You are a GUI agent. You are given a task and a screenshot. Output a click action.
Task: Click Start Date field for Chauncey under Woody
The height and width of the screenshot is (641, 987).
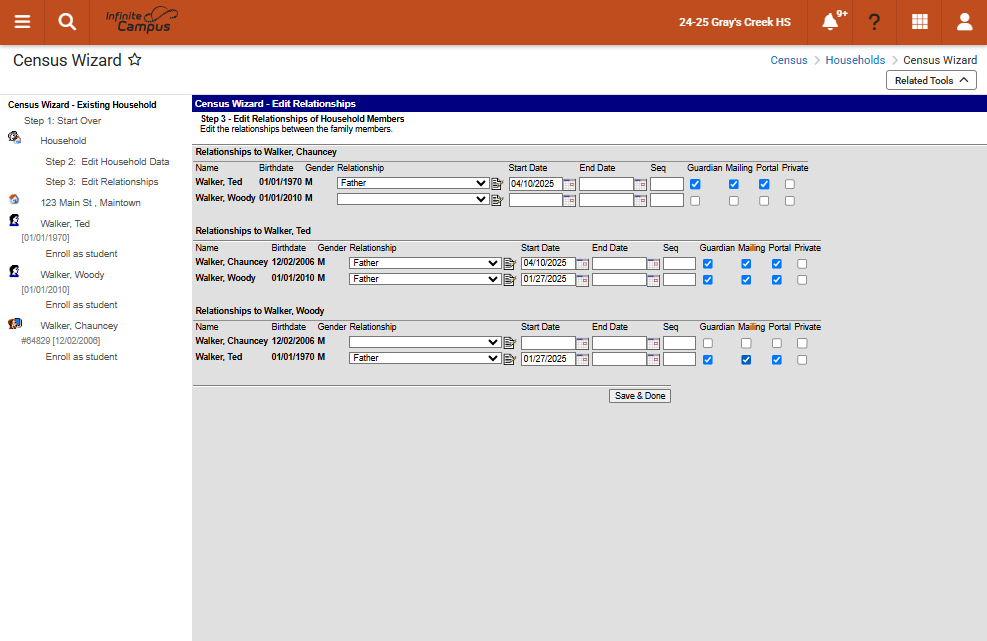click(548, 343)
